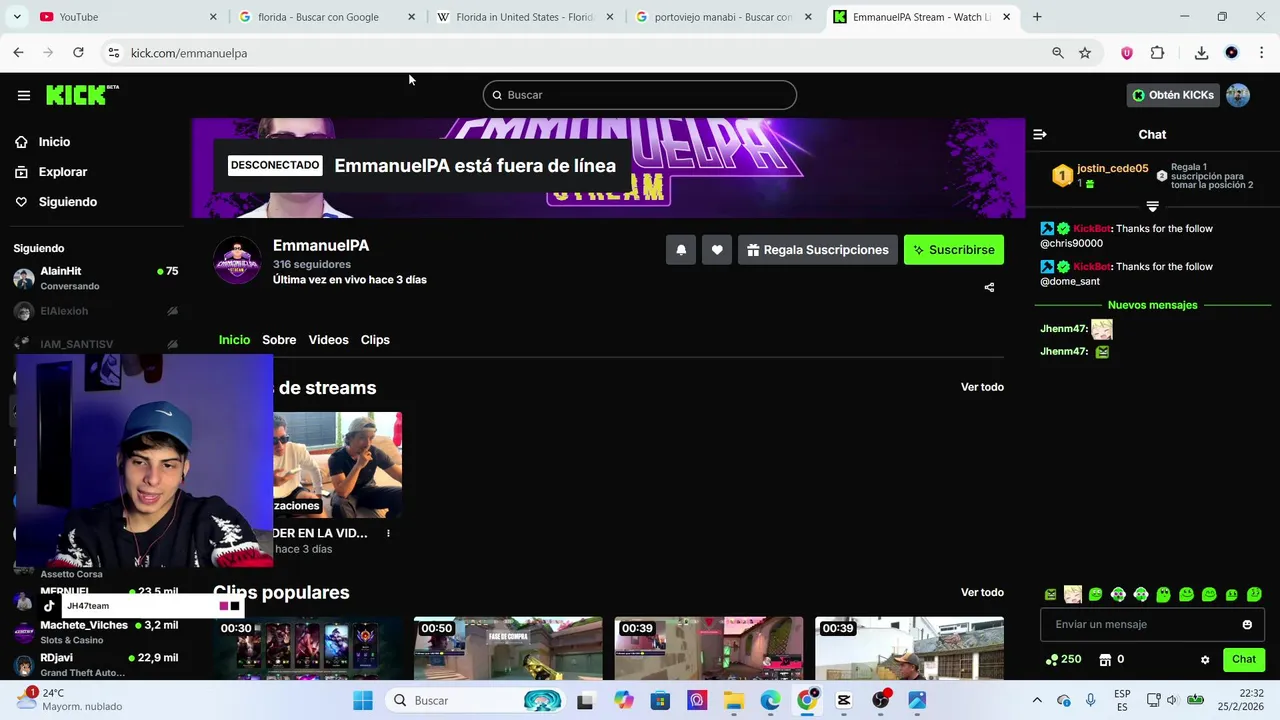Click the taskbar Buscar search box

(x=475, y=700)
